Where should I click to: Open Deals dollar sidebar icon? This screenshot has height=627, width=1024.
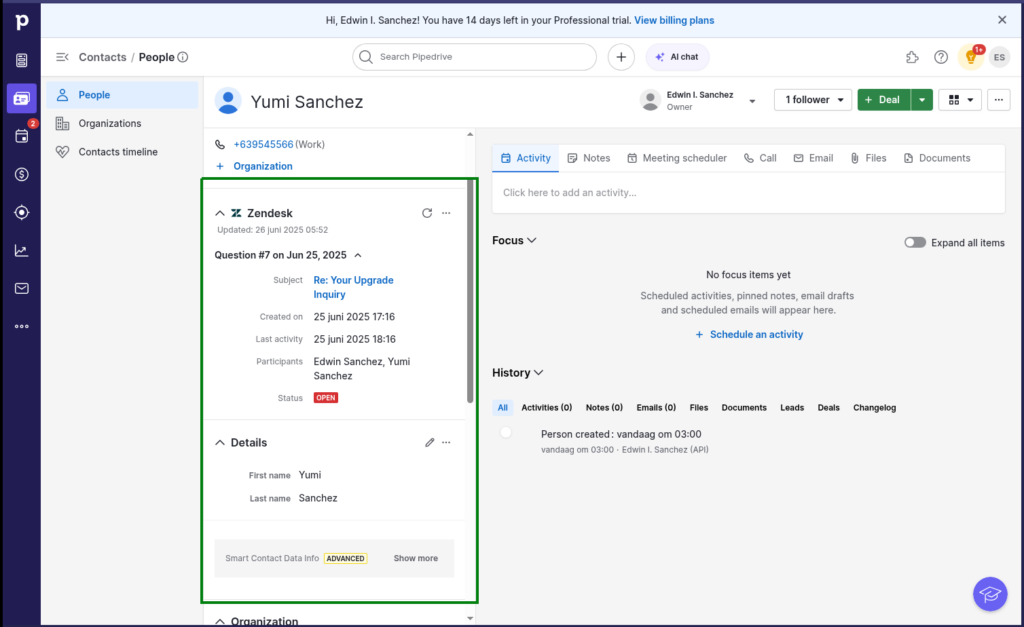[22, 174]
